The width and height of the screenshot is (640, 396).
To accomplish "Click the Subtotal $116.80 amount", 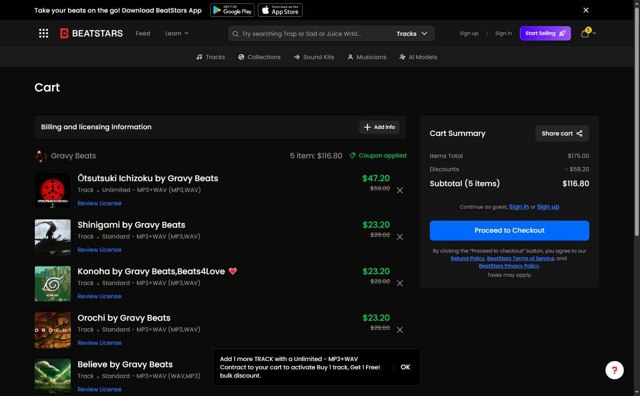I will pyautogui.click(x=576, y=184).
